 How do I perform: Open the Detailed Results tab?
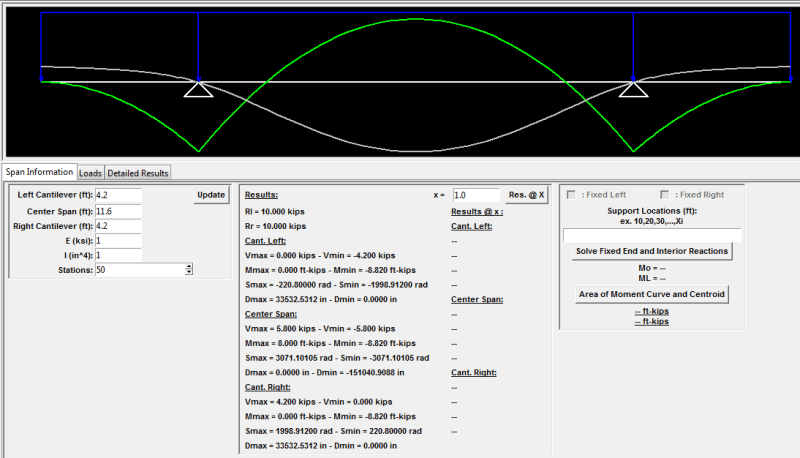(x=138, y=173)
